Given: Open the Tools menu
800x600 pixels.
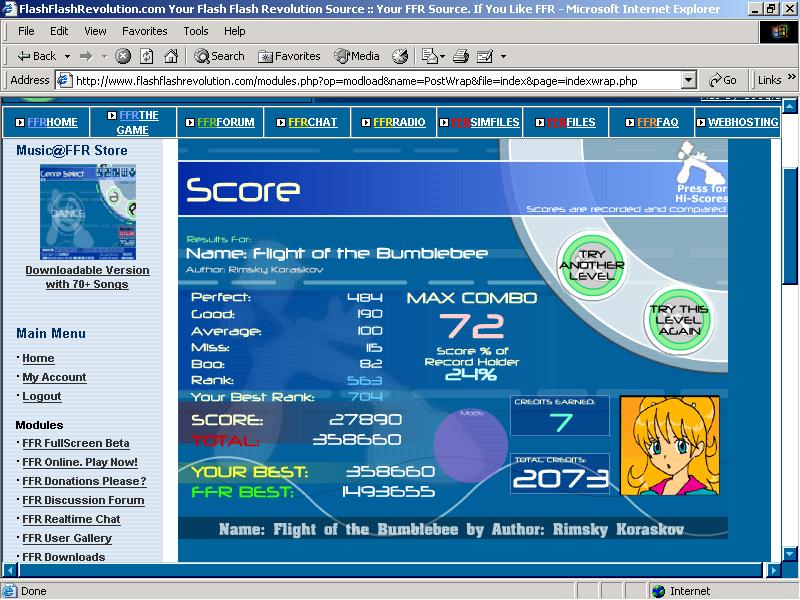Looking at the screenshot, I should click(196, 31).
